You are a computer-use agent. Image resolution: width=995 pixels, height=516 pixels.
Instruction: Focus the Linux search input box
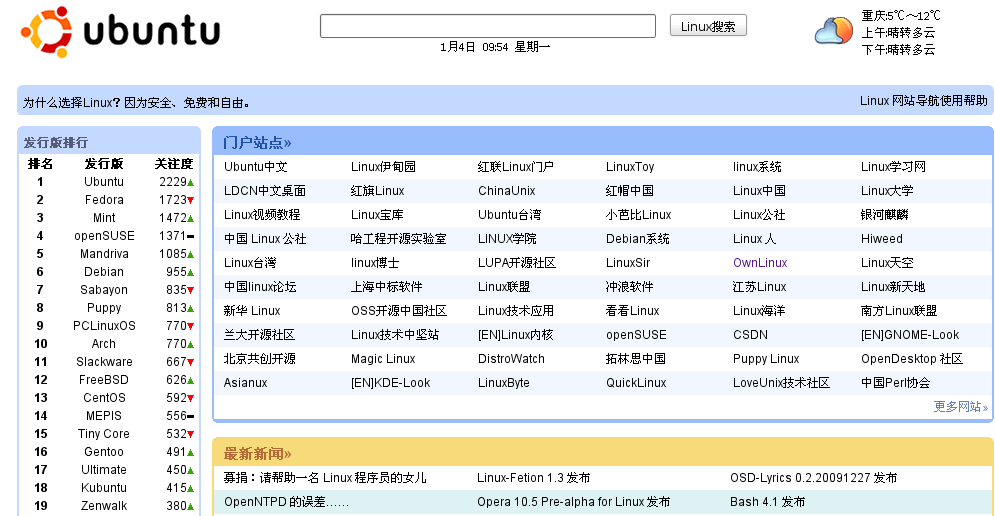click(487, 26)
